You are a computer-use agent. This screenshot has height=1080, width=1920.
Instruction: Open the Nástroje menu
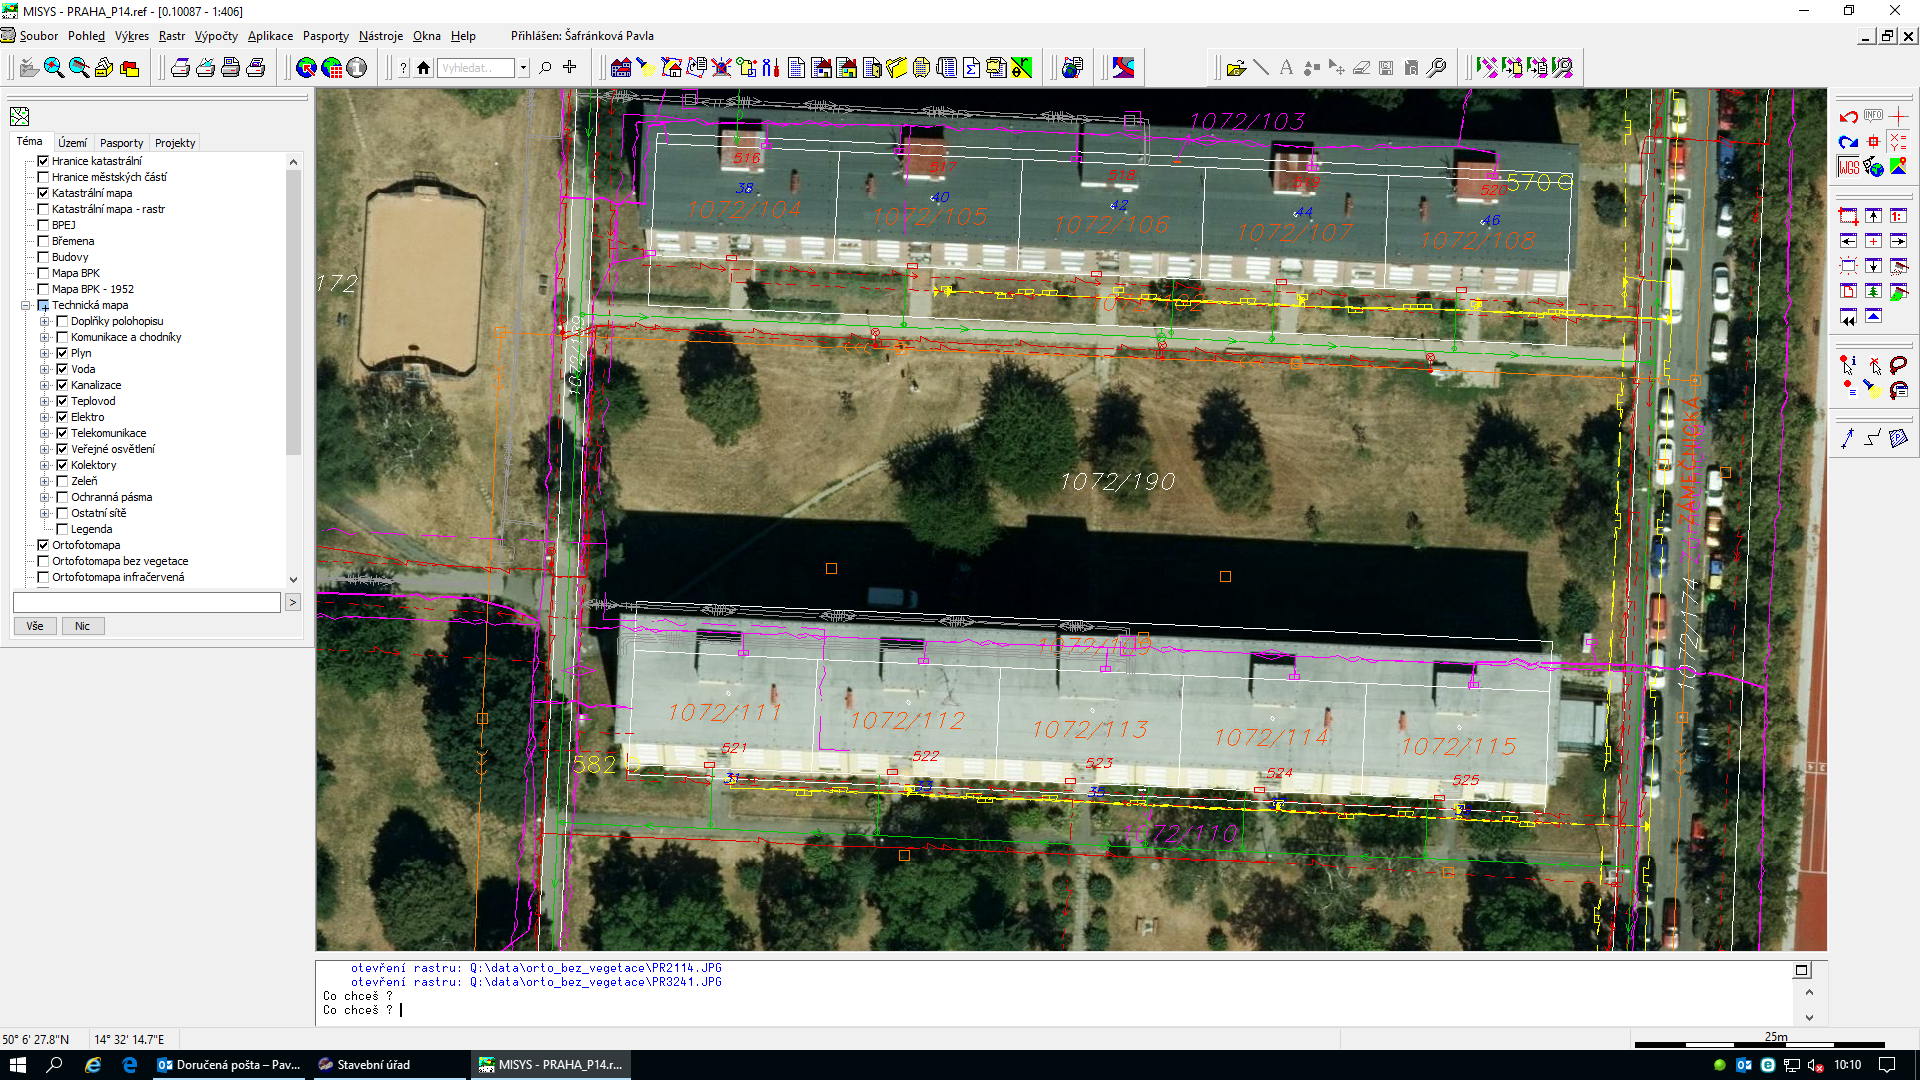380,36
